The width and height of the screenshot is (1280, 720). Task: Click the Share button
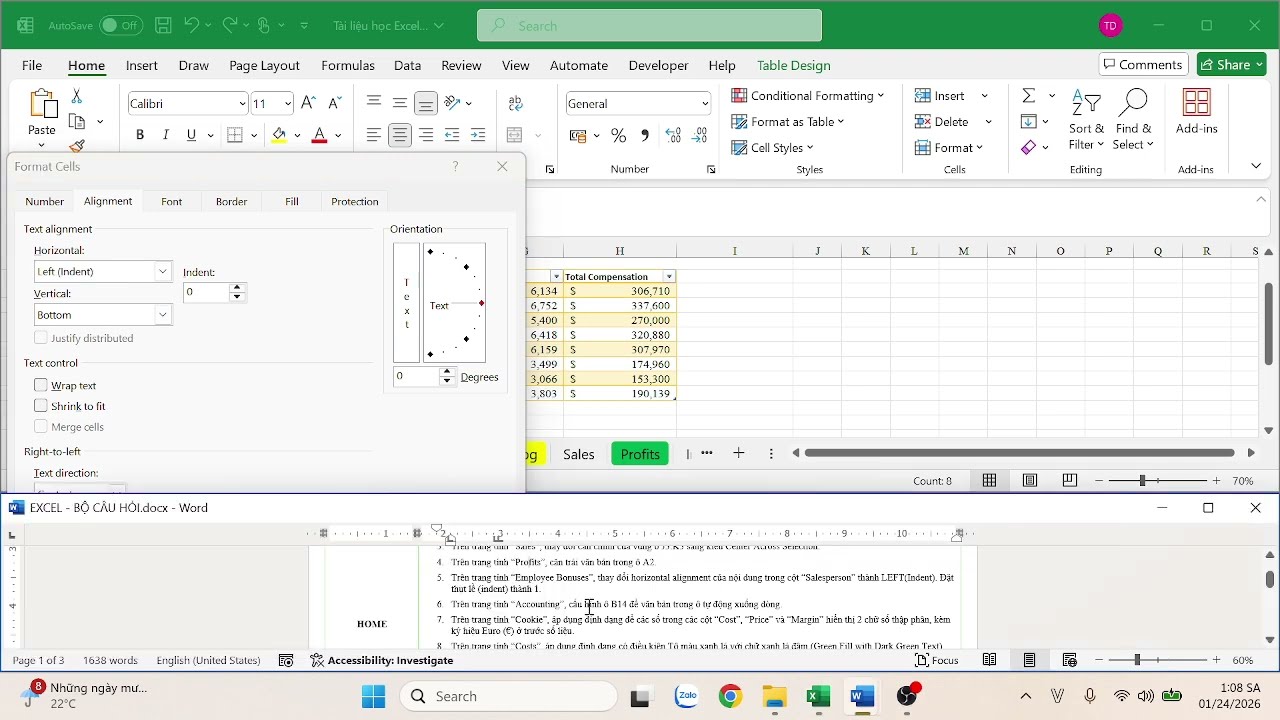1232,64
